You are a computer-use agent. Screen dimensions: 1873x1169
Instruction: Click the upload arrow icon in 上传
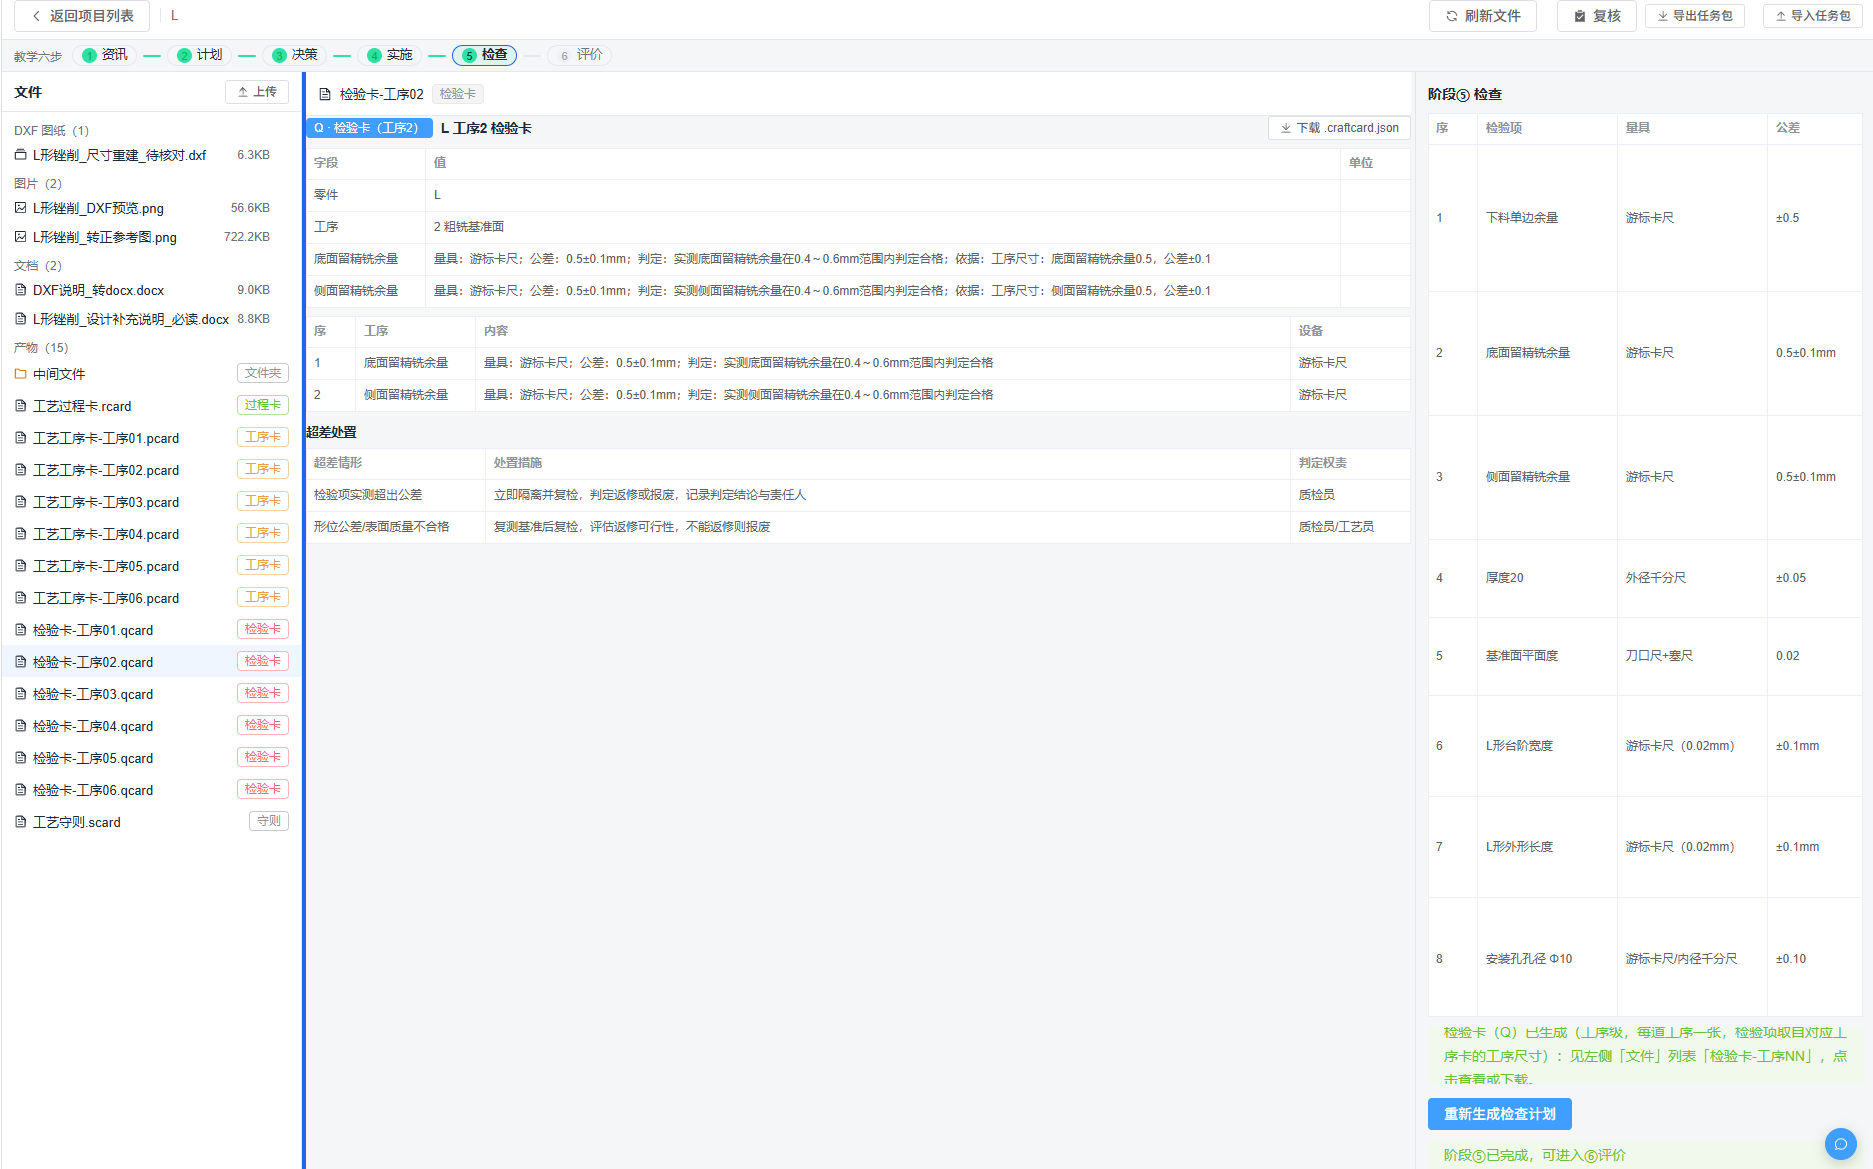point(243,92)
